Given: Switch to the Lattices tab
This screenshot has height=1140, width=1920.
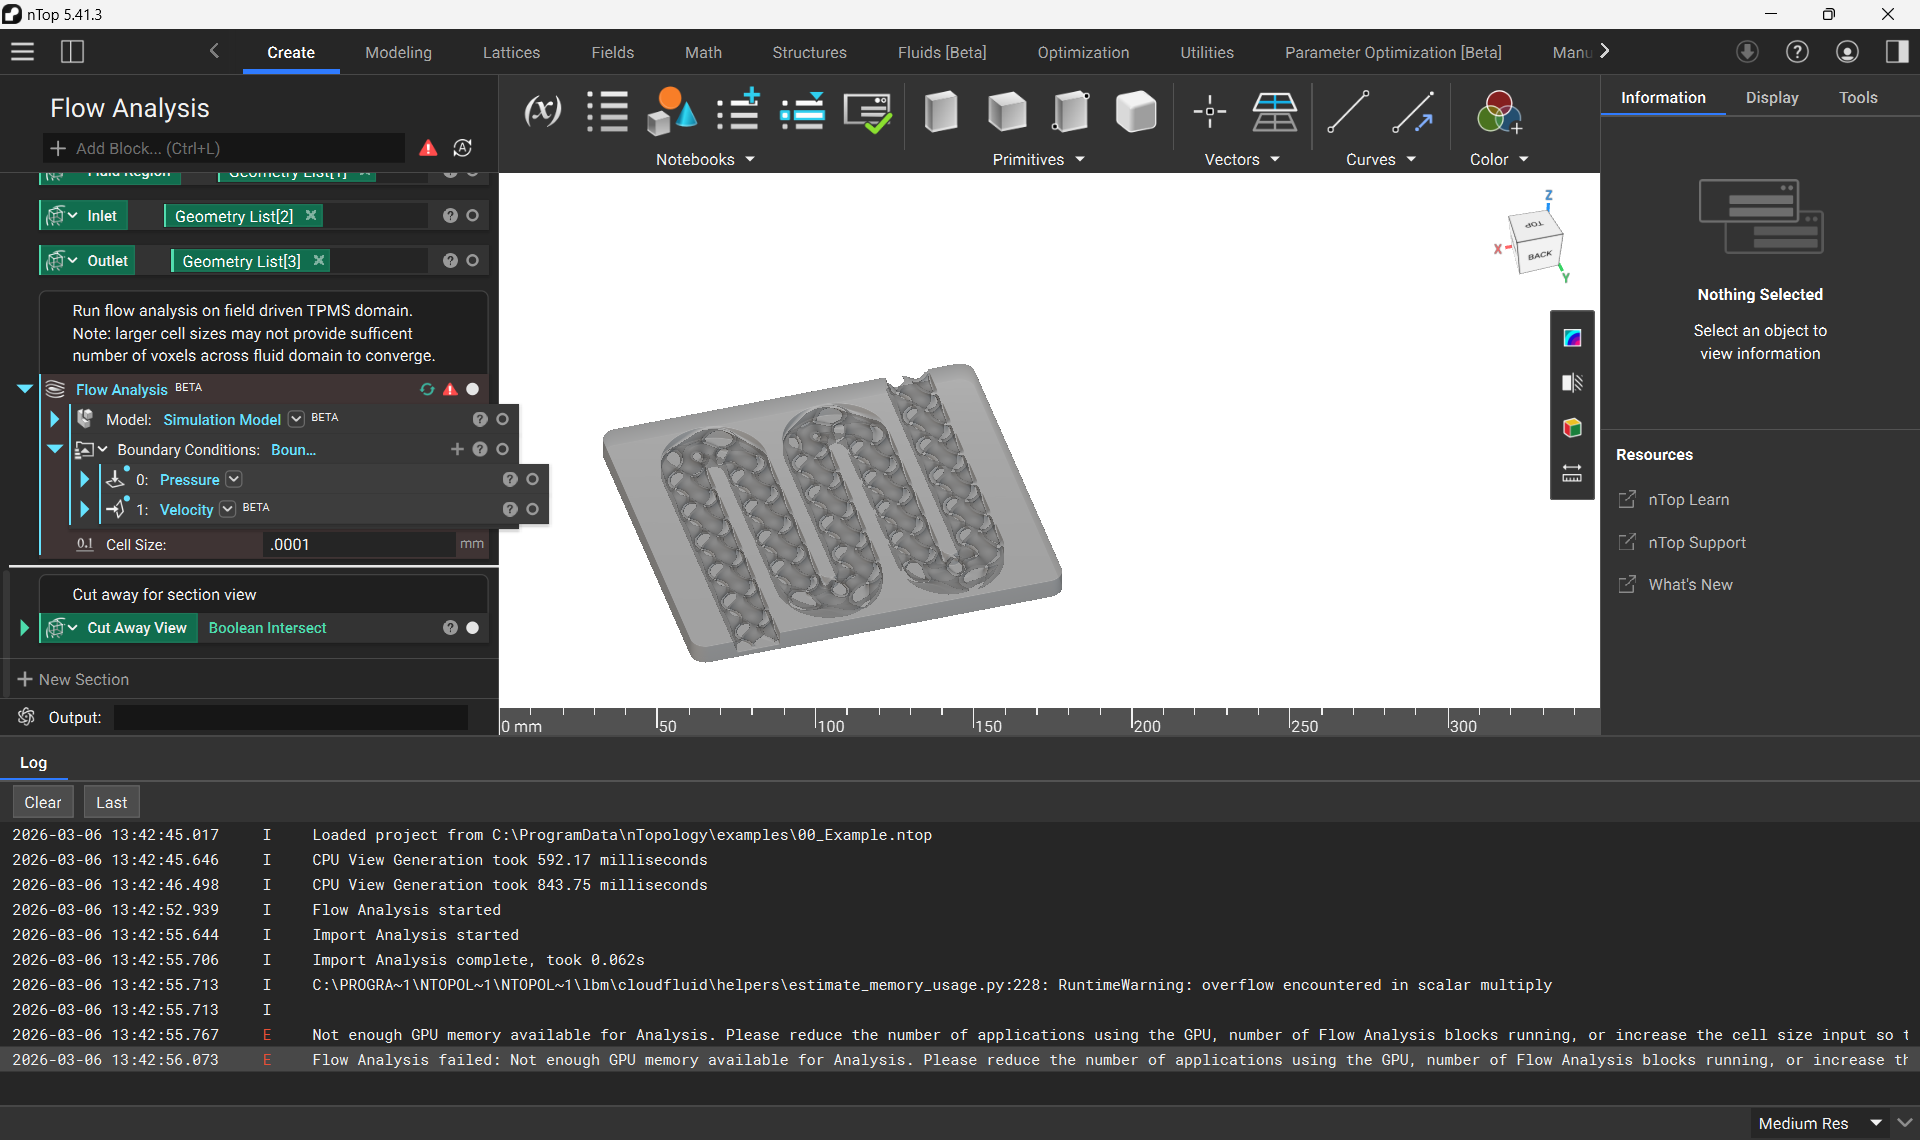Looking at the screenshot, I should [511, 52].
